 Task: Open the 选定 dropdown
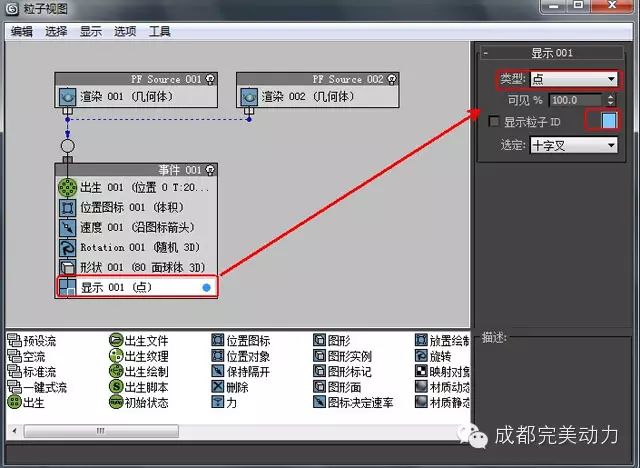(x=574, y=145)
